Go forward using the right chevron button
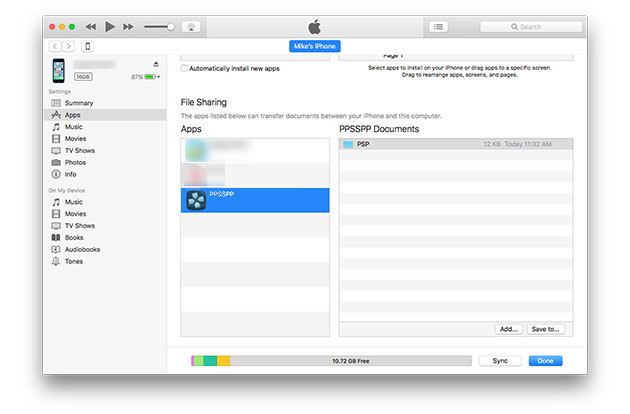The height and width of the screenshot is (414, 630). 68,46
